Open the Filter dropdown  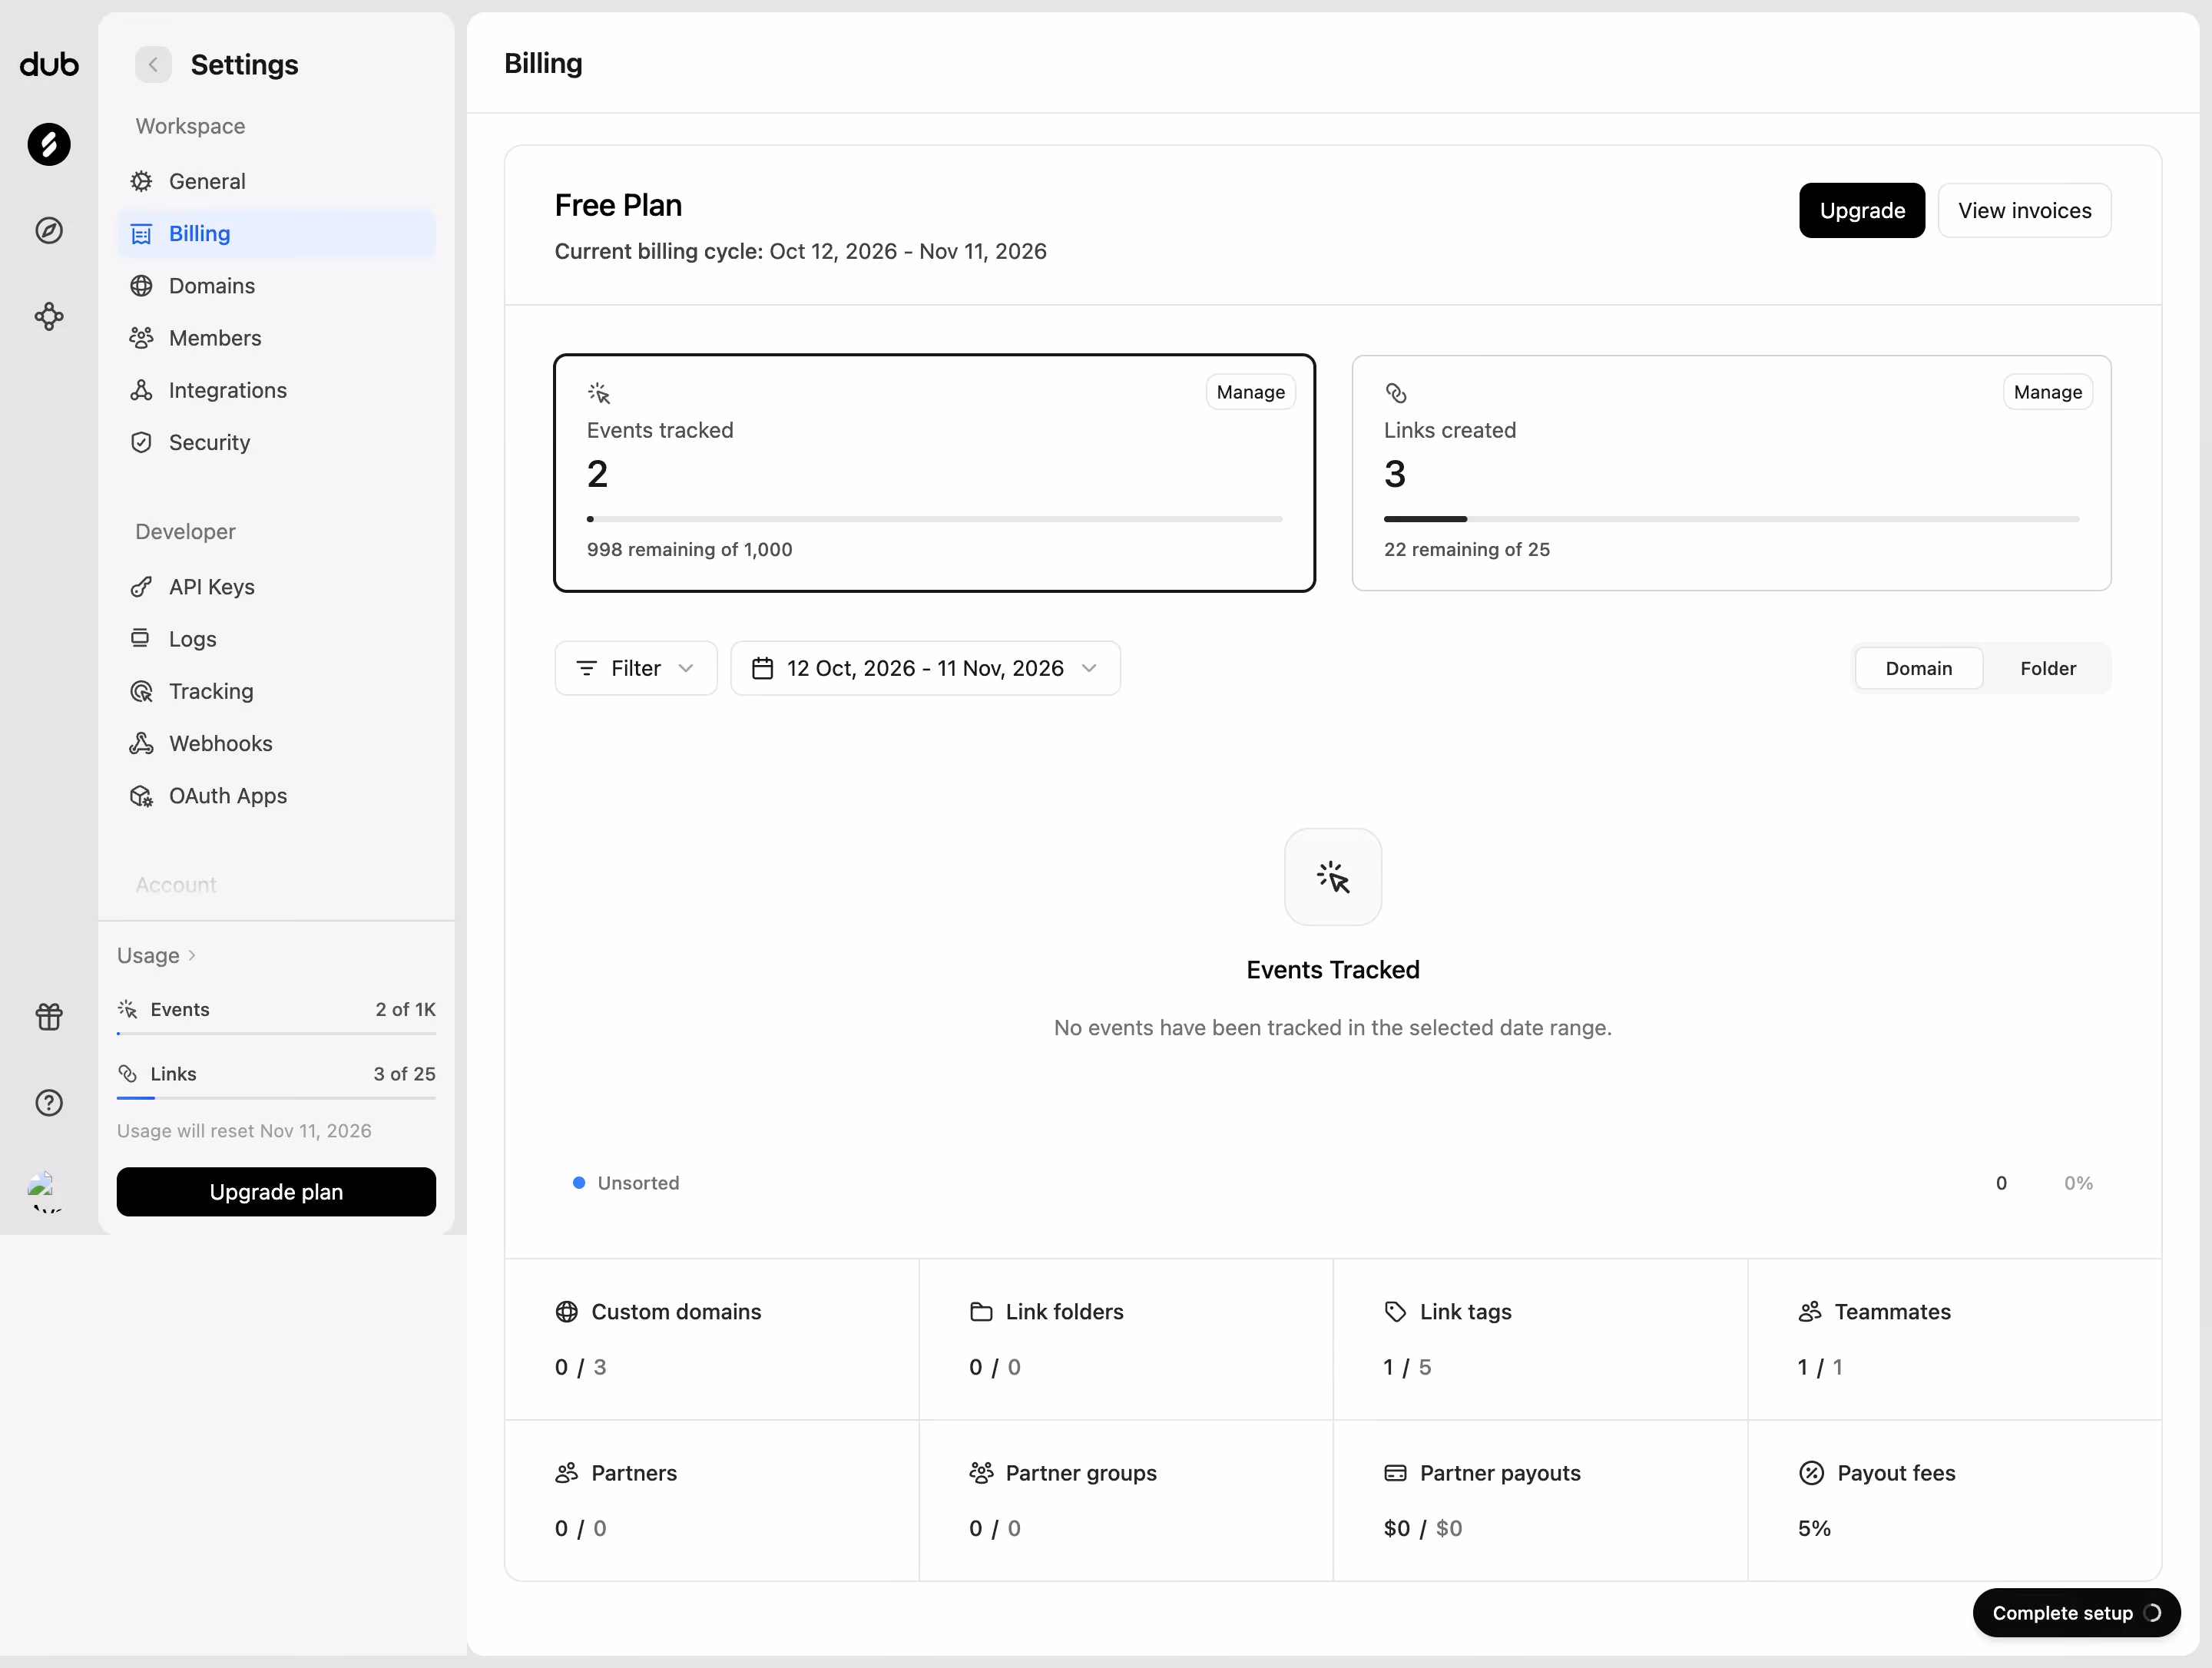636,668
